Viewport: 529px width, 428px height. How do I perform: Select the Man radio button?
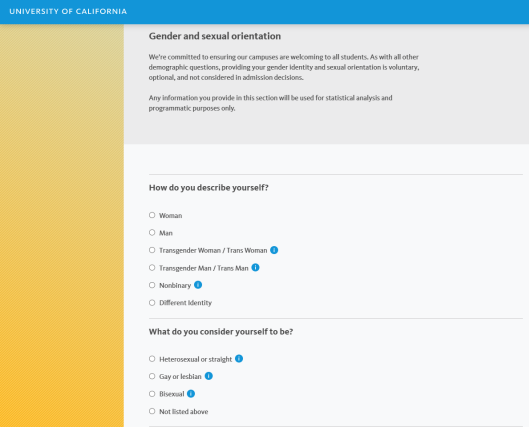click(x=152, y=233)
